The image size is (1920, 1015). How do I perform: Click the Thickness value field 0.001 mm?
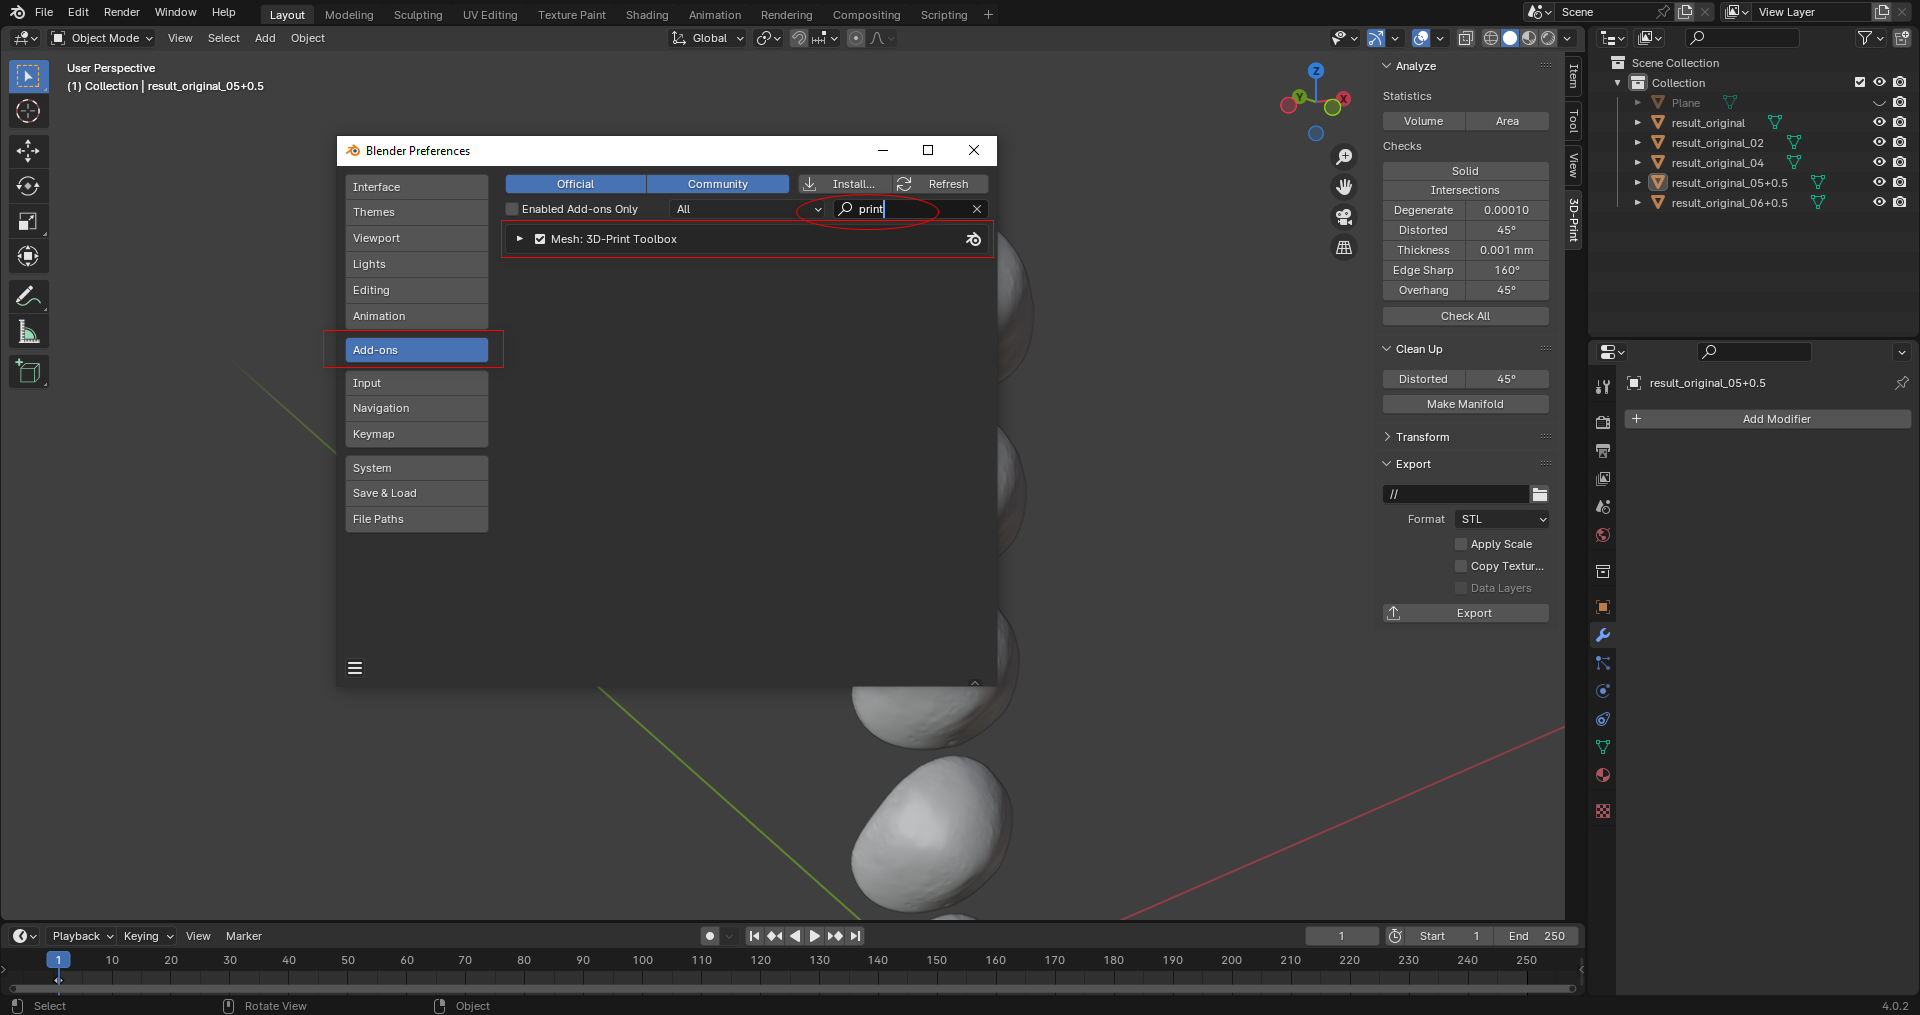pos(1507,250)
